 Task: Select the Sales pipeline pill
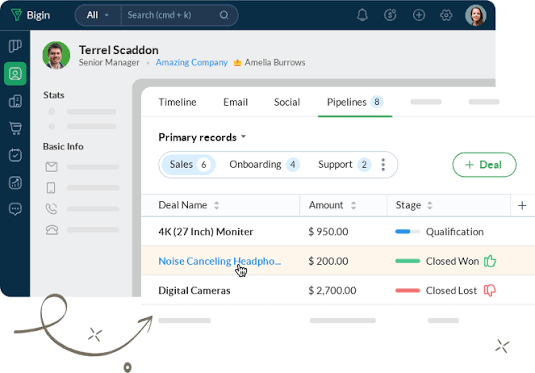tap(188, 164)
